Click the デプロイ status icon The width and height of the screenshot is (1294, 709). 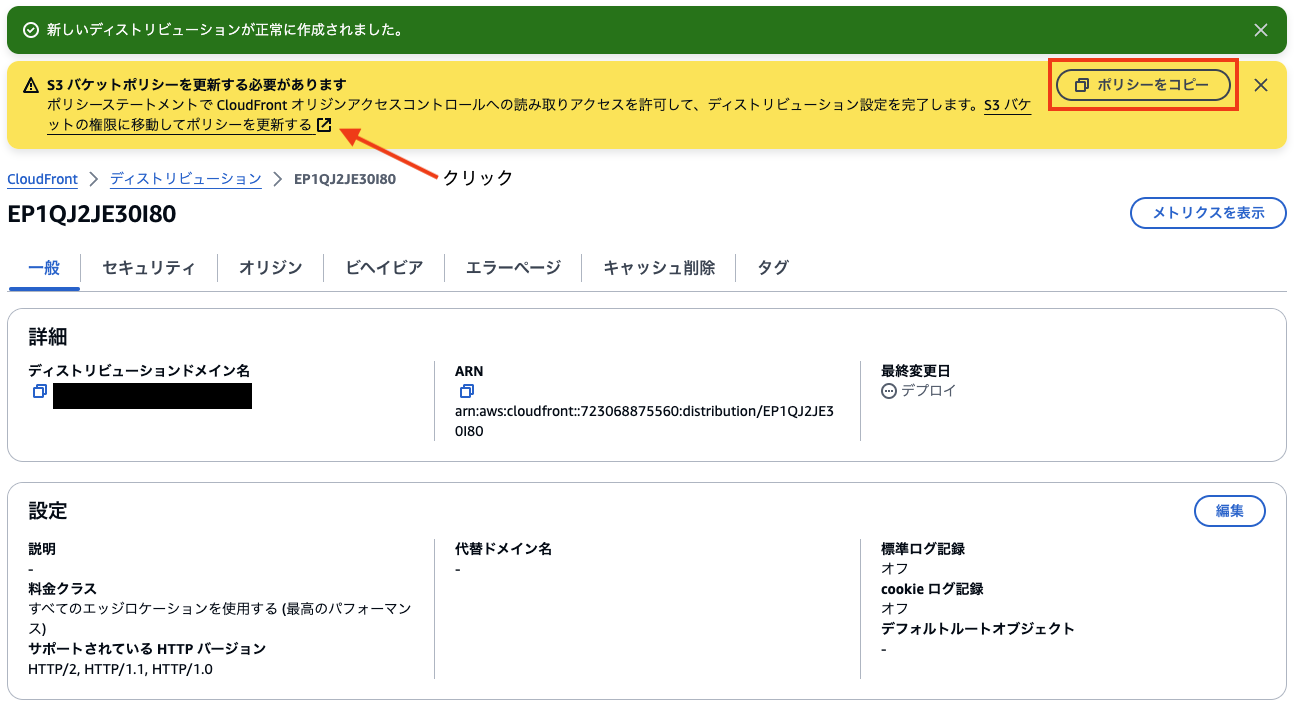[889, 391]
